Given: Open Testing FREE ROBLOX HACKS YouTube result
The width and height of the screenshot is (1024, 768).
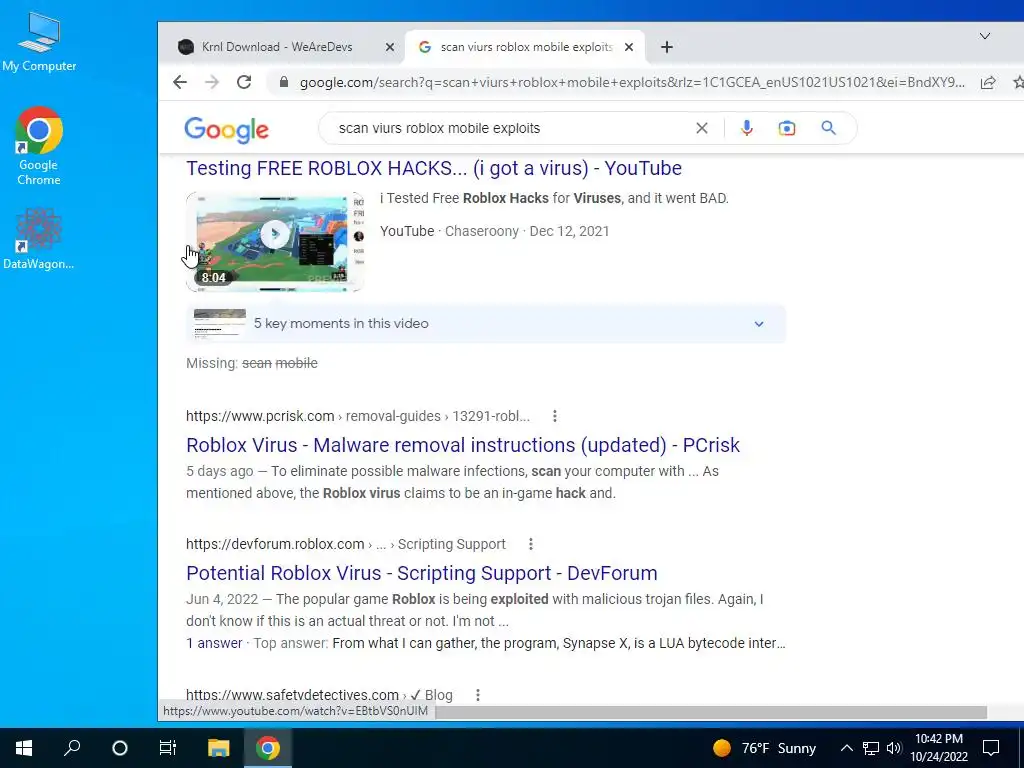Looking at the screenshot, I should (434, 168).
